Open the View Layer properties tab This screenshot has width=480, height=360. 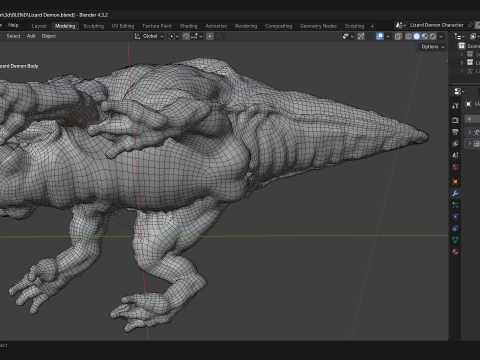[x=455, y=143]
